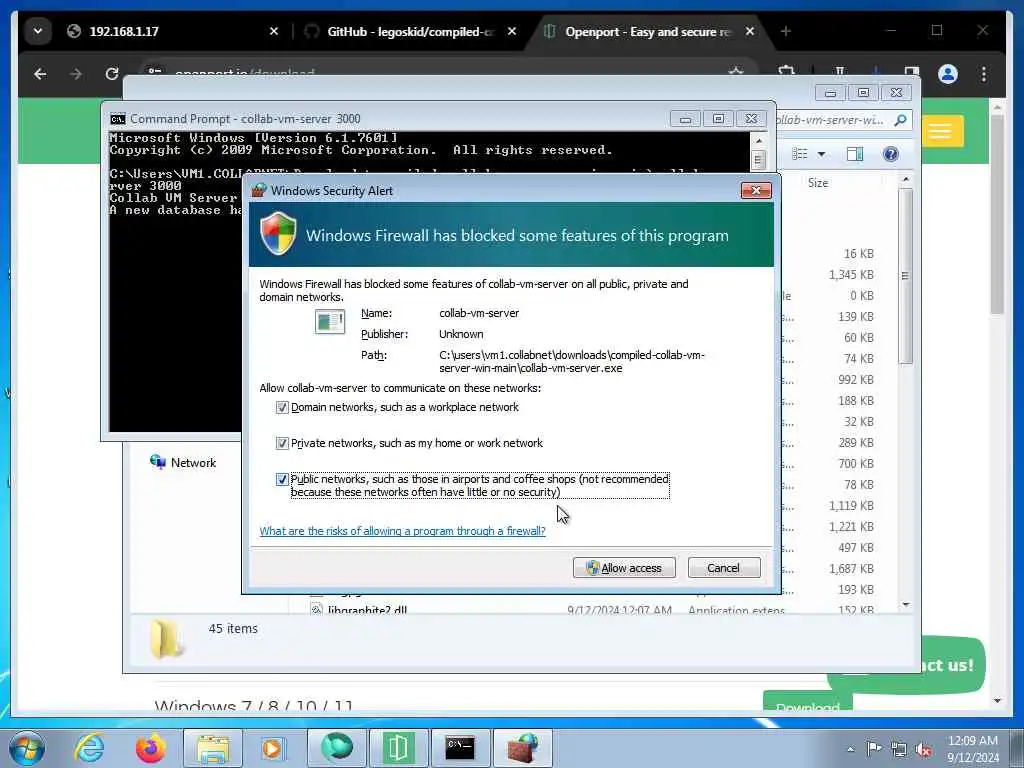The height and width of the screenshot is (768, 1024).
Task: Click the Allow access button
Action: pos(624,568)
